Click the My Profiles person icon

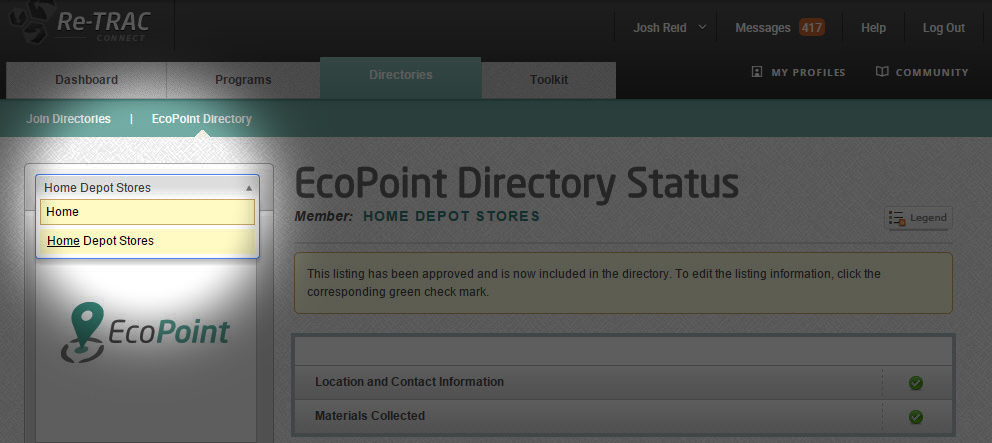[757, 72]
